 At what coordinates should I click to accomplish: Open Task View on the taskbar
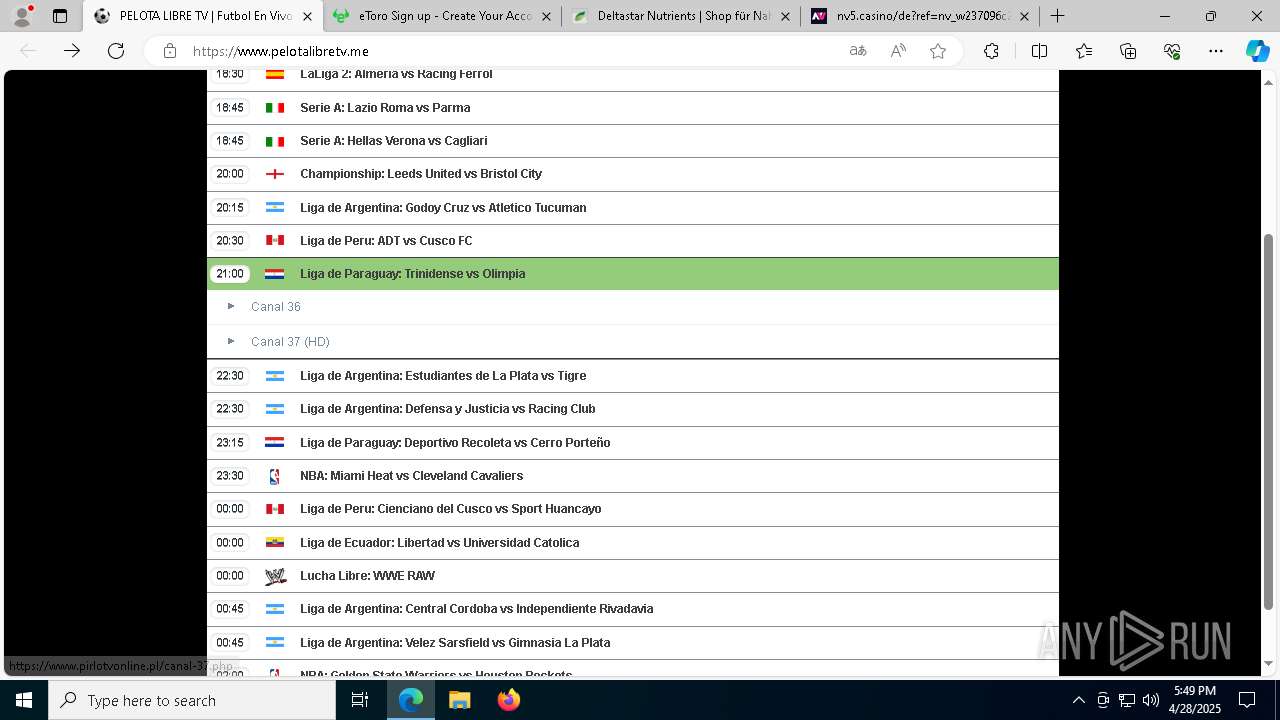360,700
